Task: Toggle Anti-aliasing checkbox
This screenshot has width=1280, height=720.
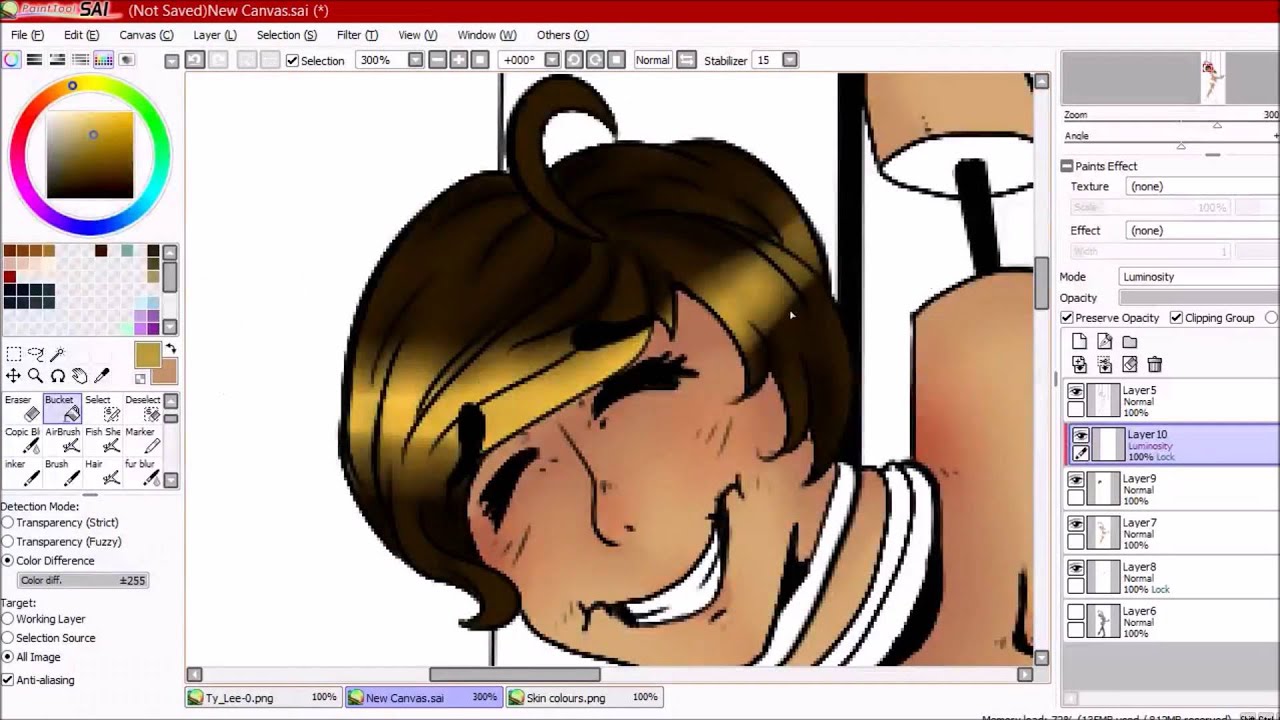Action: click(x=8, y=680)
